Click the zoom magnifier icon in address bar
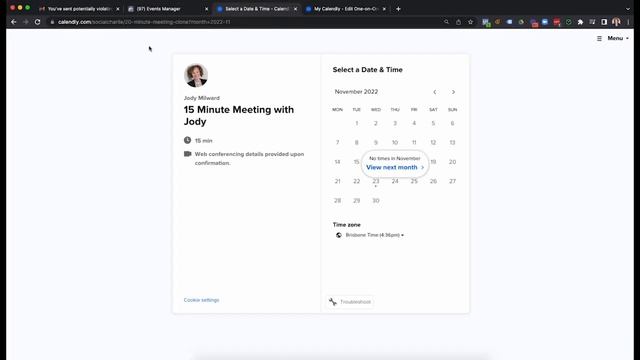 pyautogui.click(x=446, y=22)
